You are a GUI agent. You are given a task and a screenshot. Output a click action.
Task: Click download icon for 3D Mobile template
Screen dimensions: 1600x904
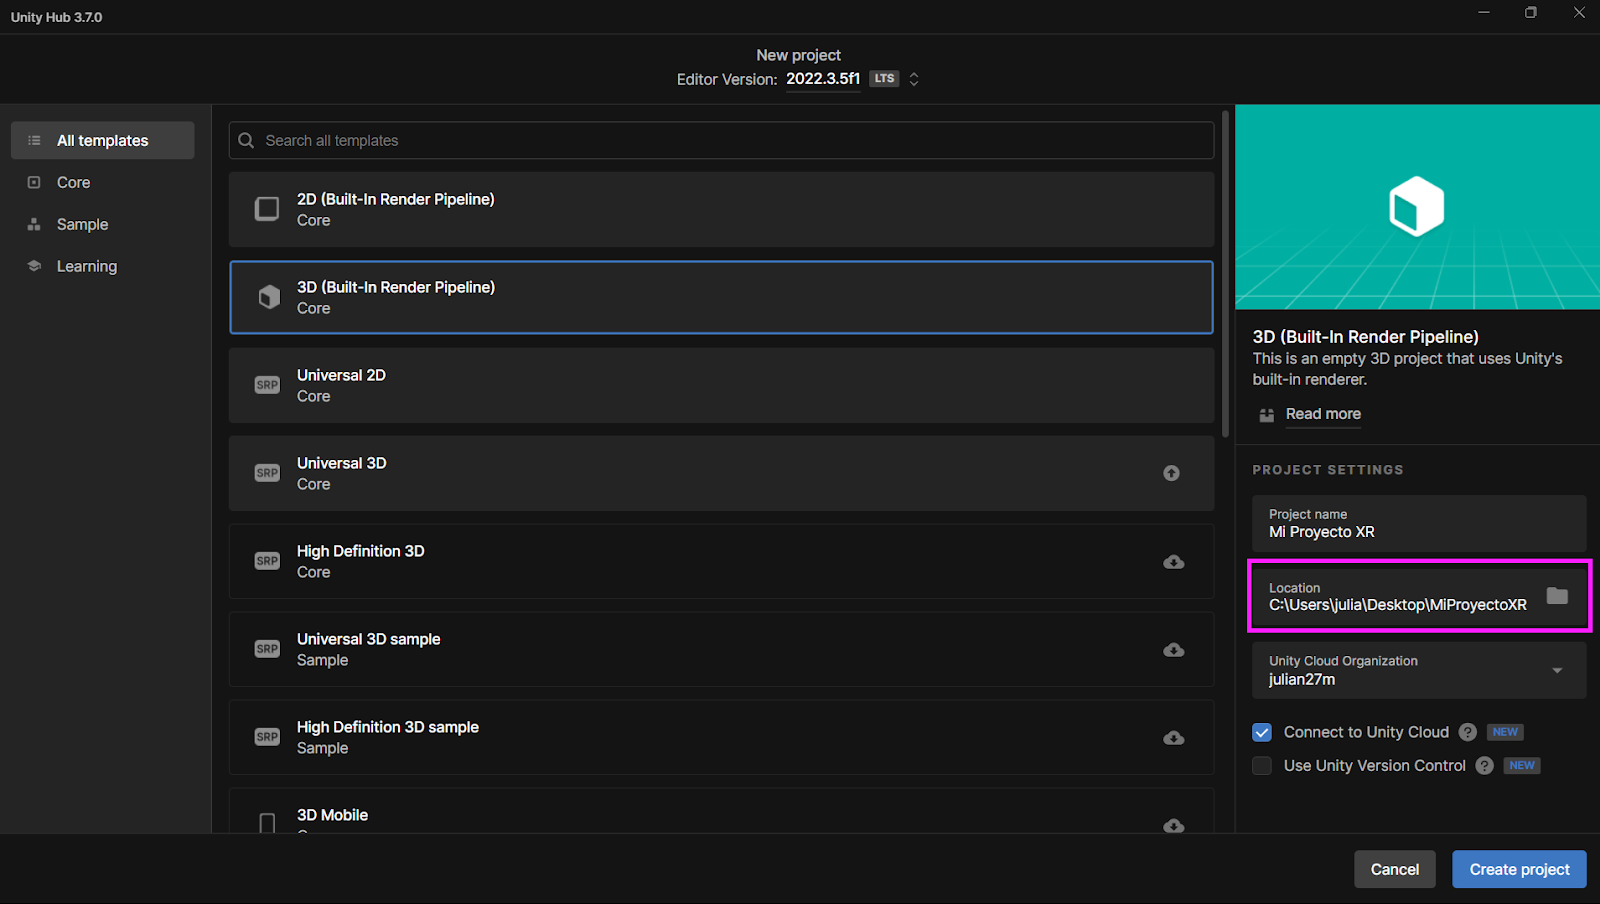pyautogui.click(x=1173, y=825)
